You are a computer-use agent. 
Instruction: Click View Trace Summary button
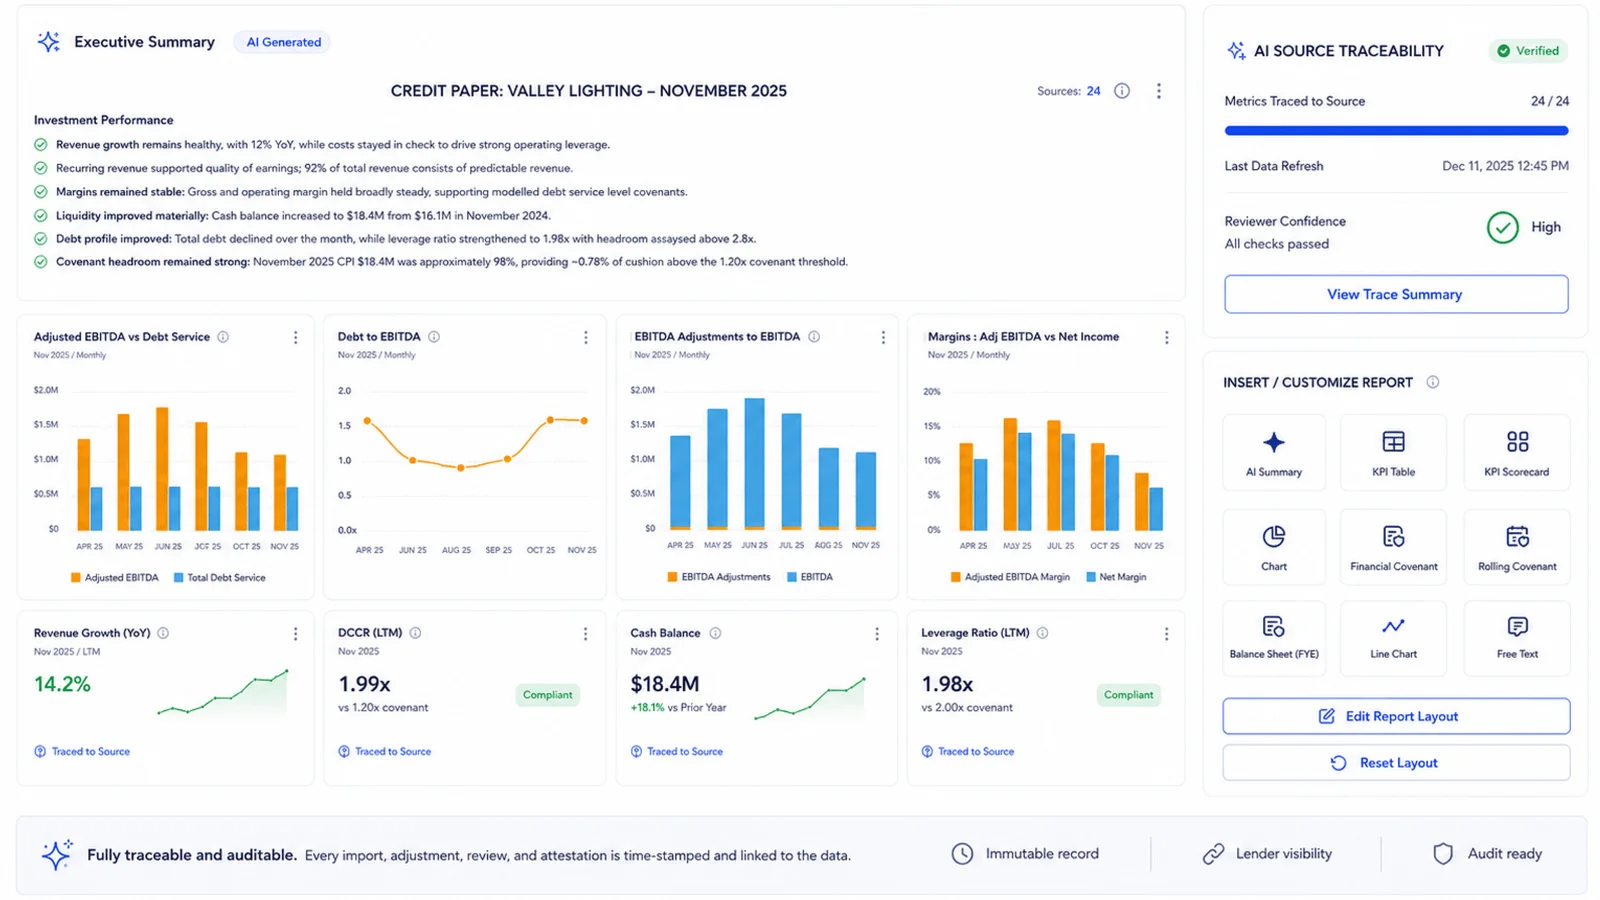(x=1396, y=294)
